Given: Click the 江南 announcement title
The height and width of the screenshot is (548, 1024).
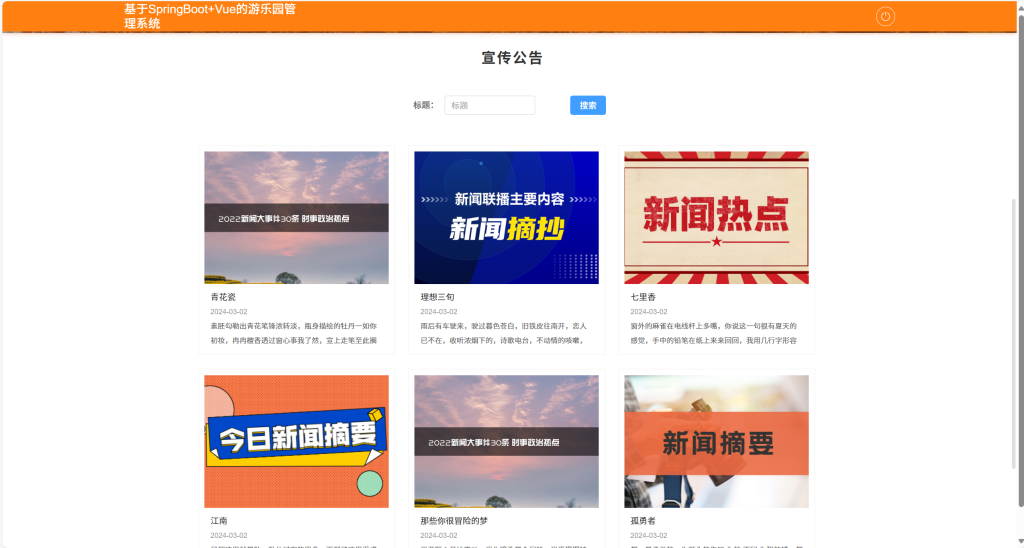Looking at the screenshot, I should [x=219, y=521].
